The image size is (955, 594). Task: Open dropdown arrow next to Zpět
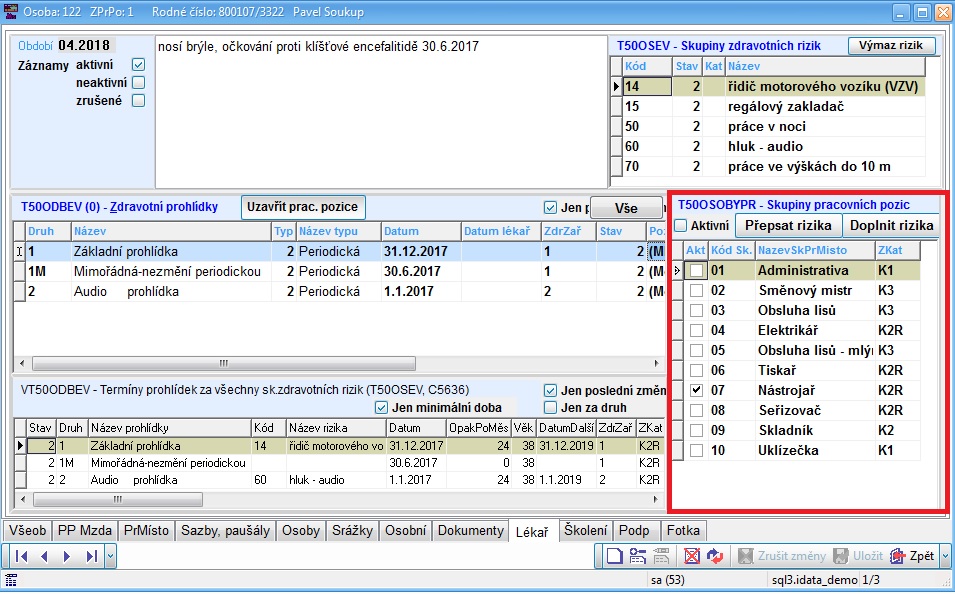[945, 556]
